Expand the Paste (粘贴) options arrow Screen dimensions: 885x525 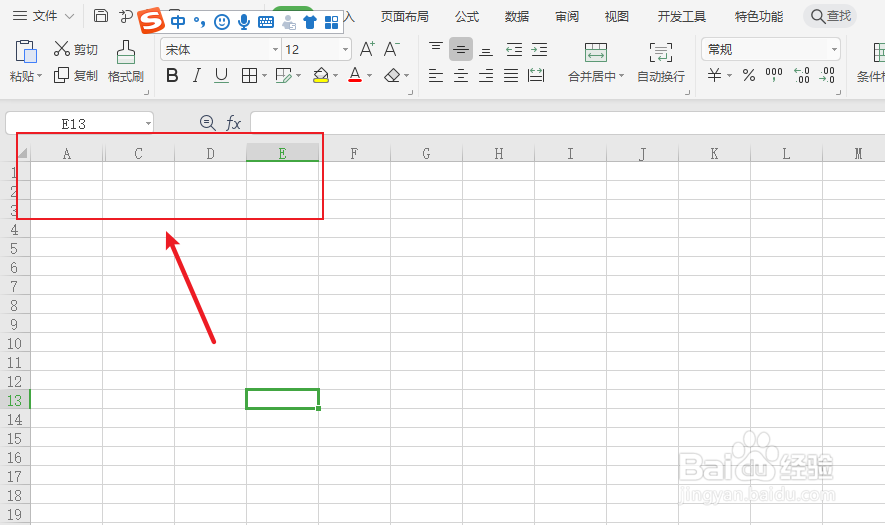(x=40, y=76)
